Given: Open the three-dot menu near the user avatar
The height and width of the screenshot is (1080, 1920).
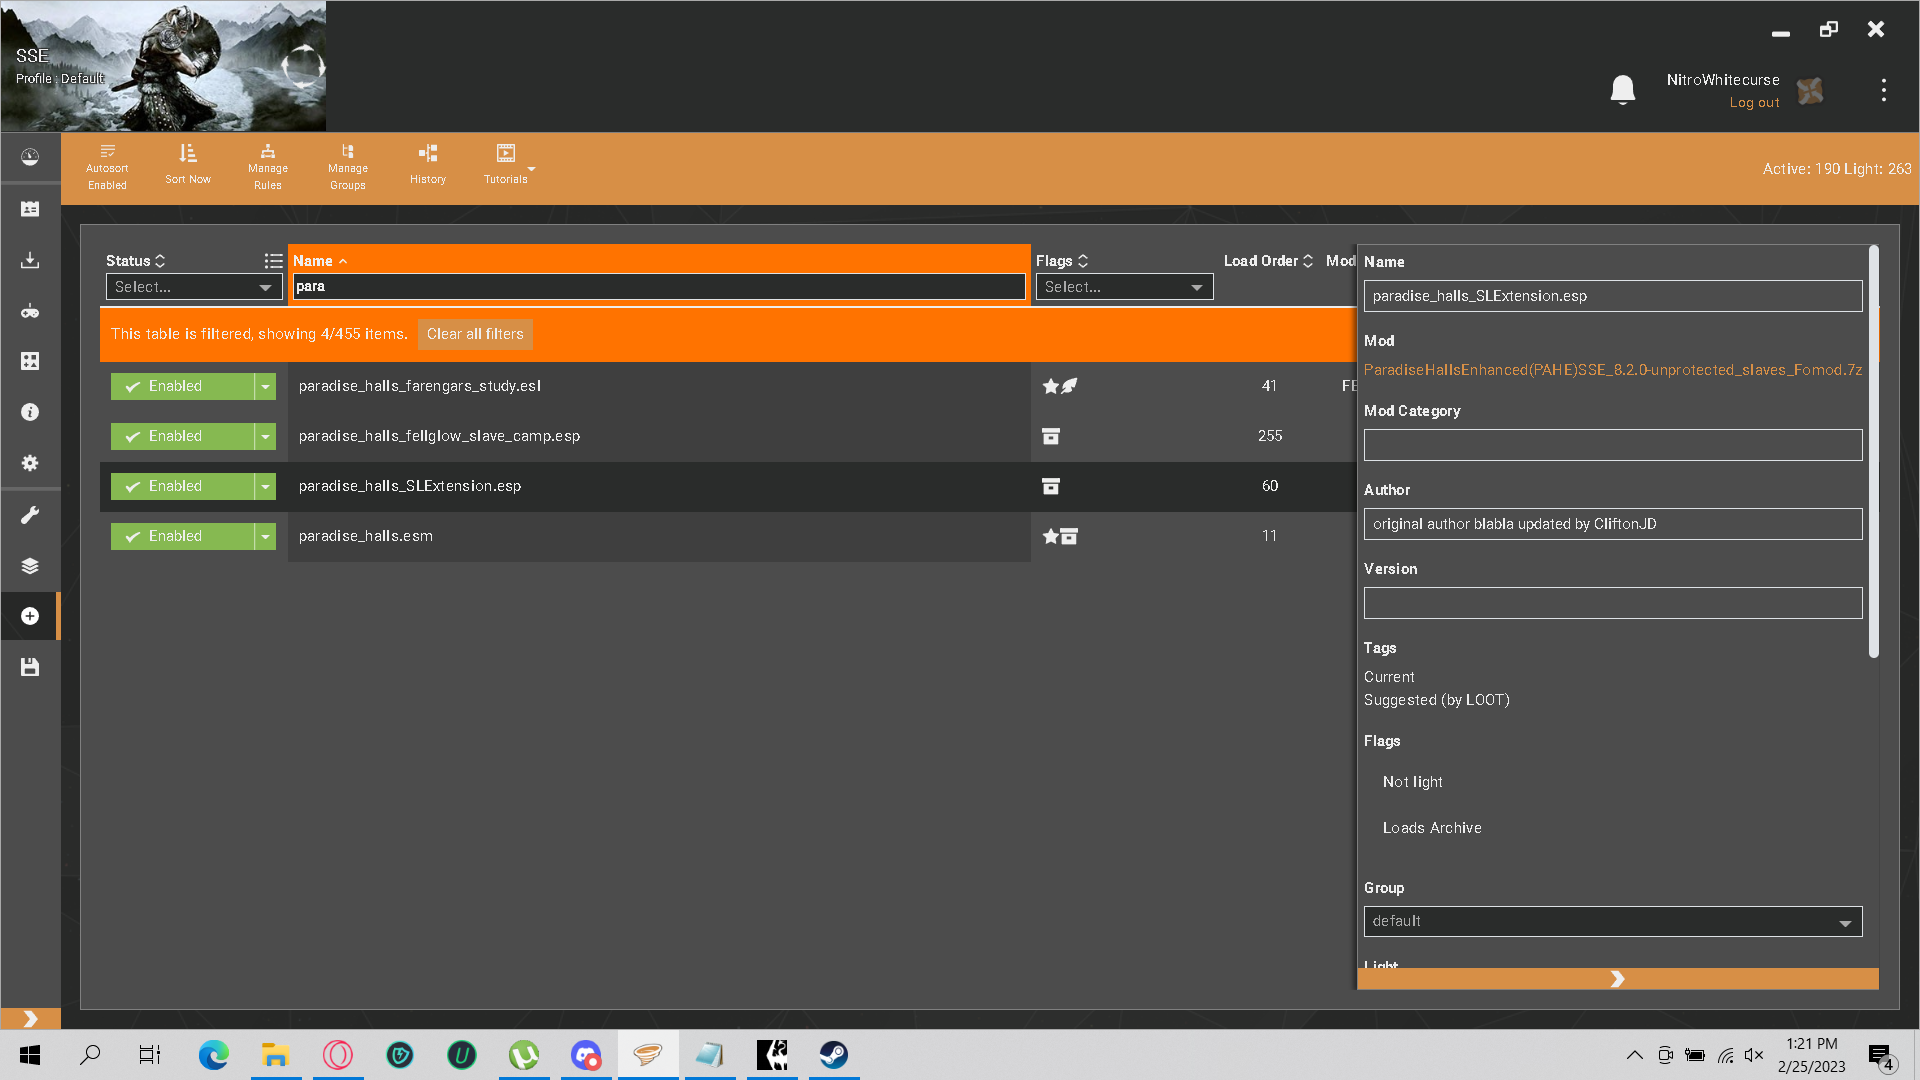Looking at the screenshot, I should click(1883, 90).
